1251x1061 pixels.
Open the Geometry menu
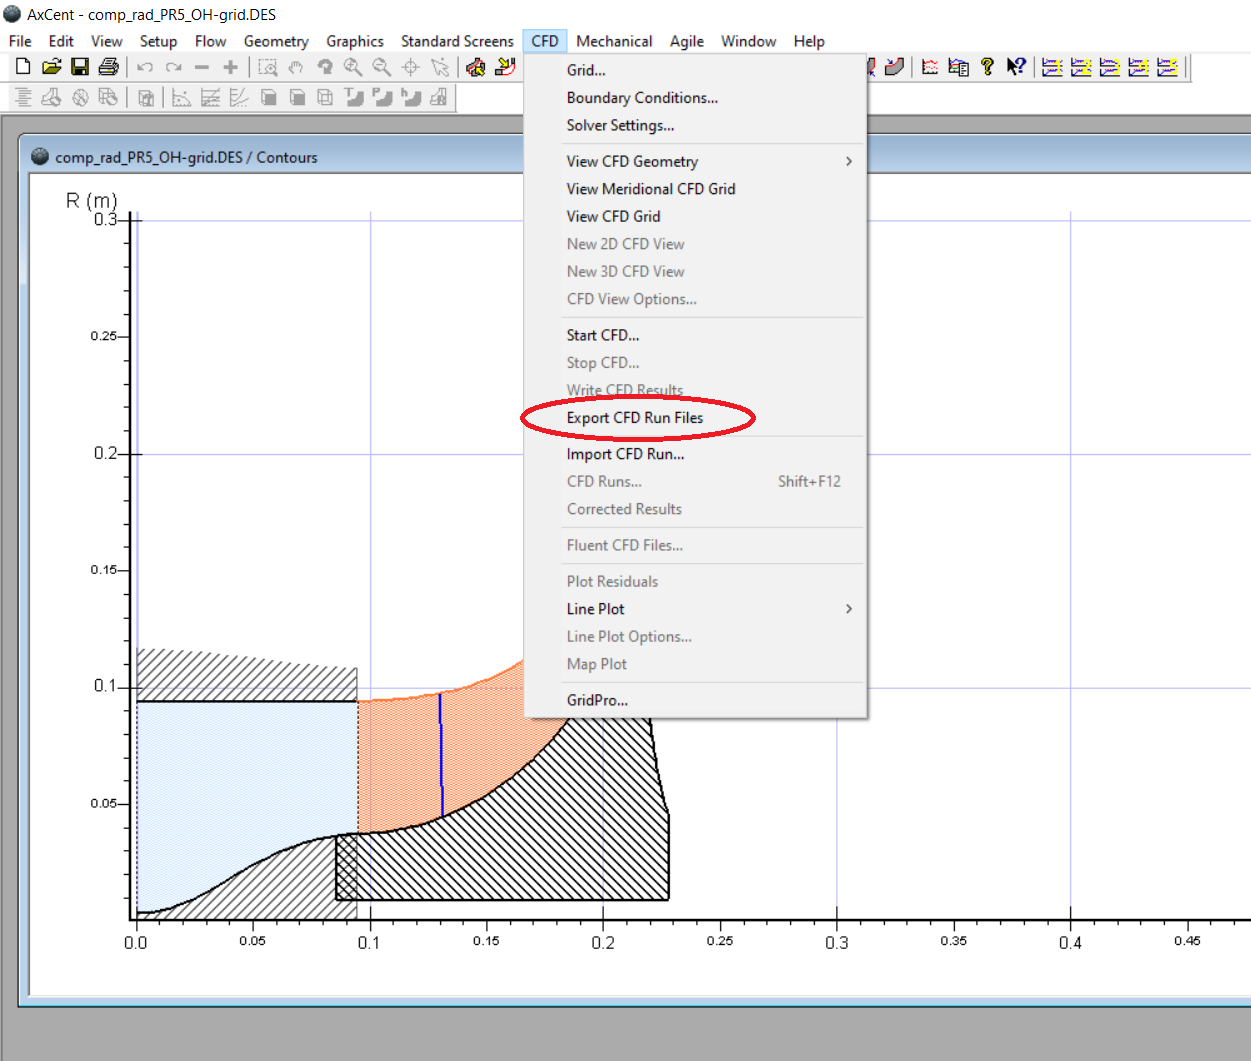(276, 41)
